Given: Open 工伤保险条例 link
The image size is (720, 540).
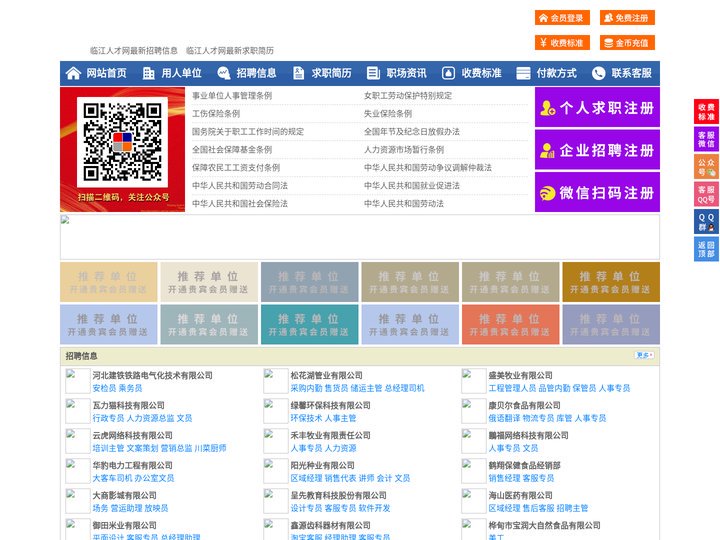Looking at the screenshot, I should [216, 113].
